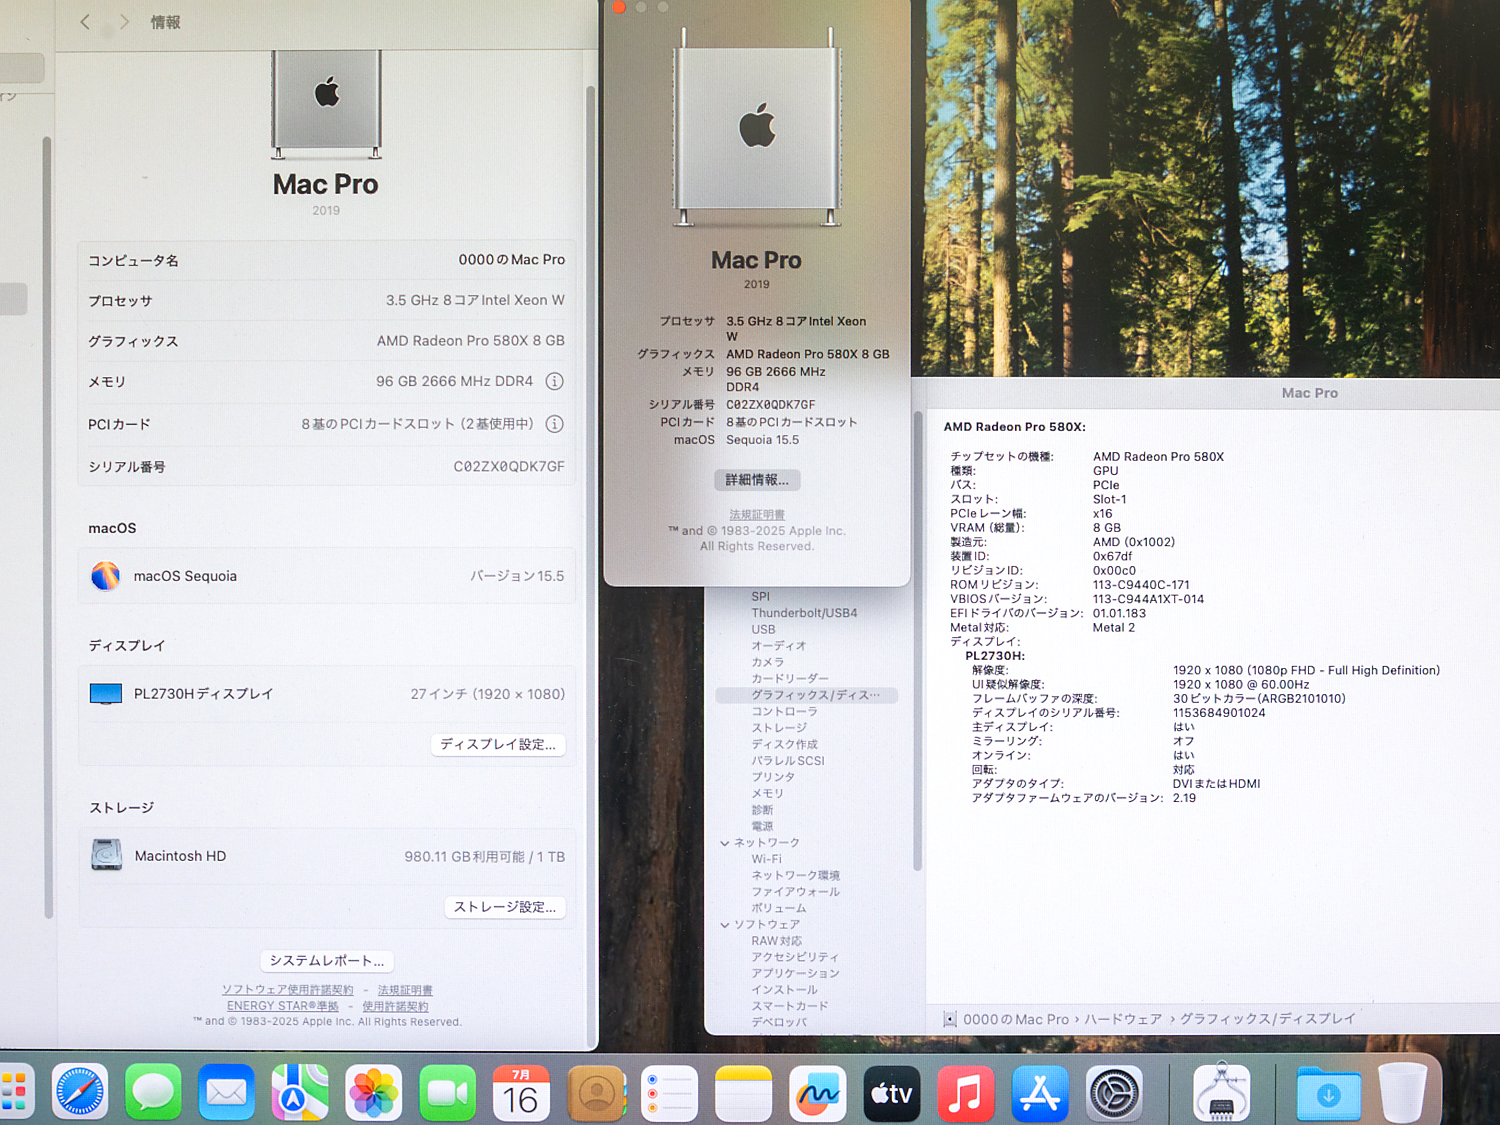Screen dimensions: 1500x1125
Task: Collapse the ネットワーク tree section
Action: (x=725, y=843)
